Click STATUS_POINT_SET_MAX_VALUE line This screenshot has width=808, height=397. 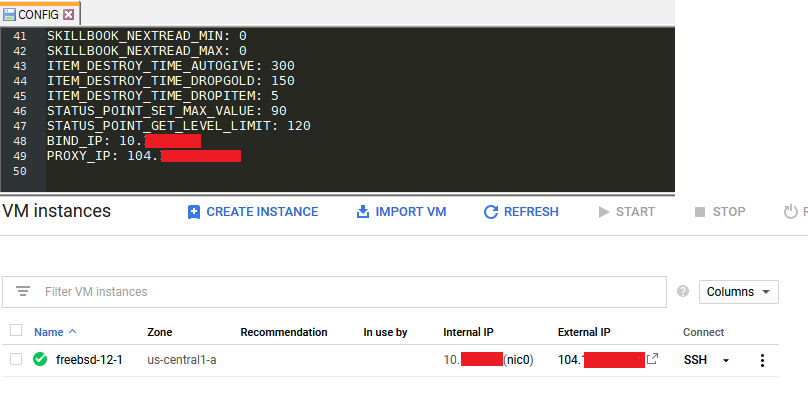pos(167,111)
